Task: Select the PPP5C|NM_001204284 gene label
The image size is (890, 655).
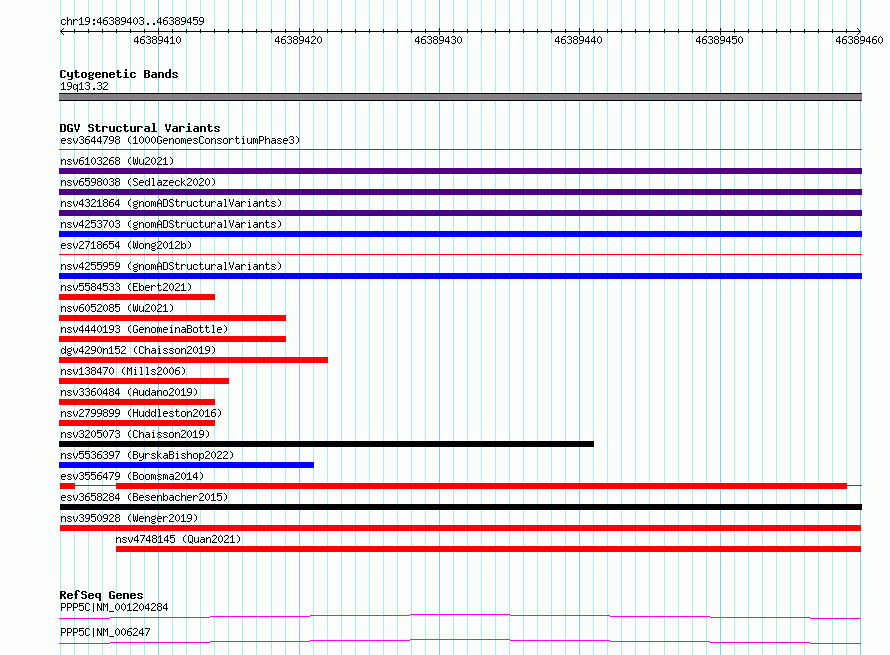Action: tap(114, 607)
